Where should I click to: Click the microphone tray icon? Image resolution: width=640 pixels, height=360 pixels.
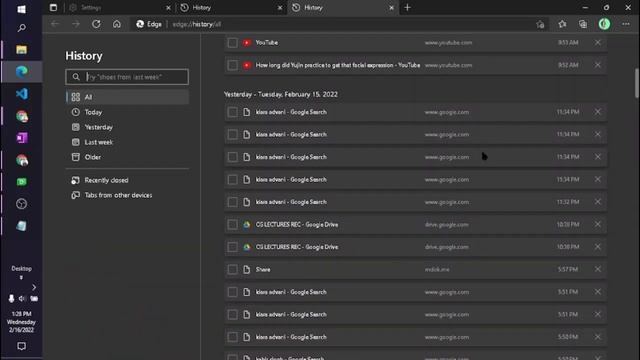tap(11, 299)
